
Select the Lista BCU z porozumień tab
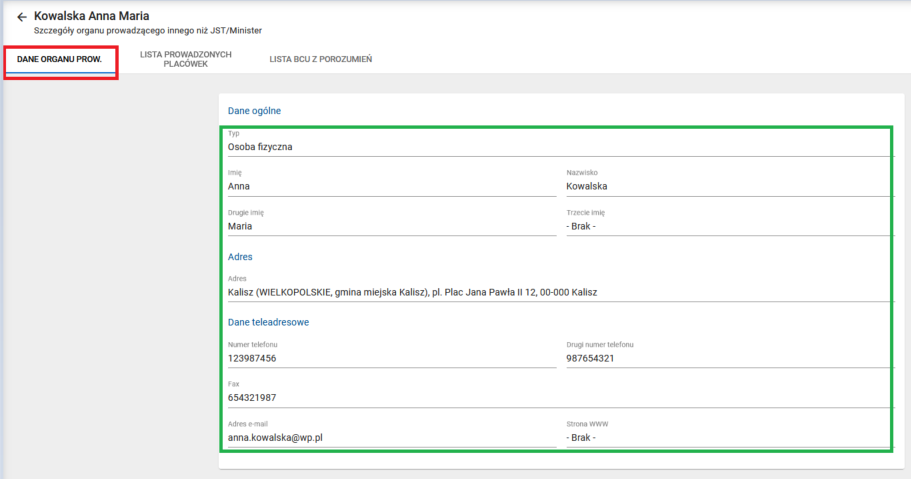coord(320,59)
